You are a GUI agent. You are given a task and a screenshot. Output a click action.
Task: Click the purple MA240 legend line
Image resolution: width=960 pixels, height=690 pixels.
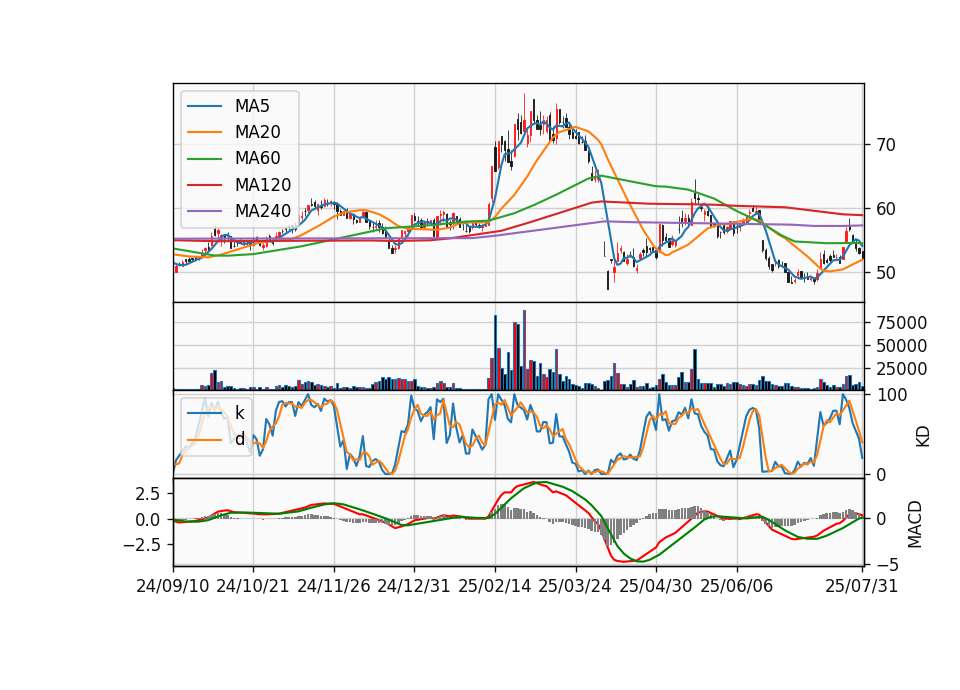coord(204,211)
